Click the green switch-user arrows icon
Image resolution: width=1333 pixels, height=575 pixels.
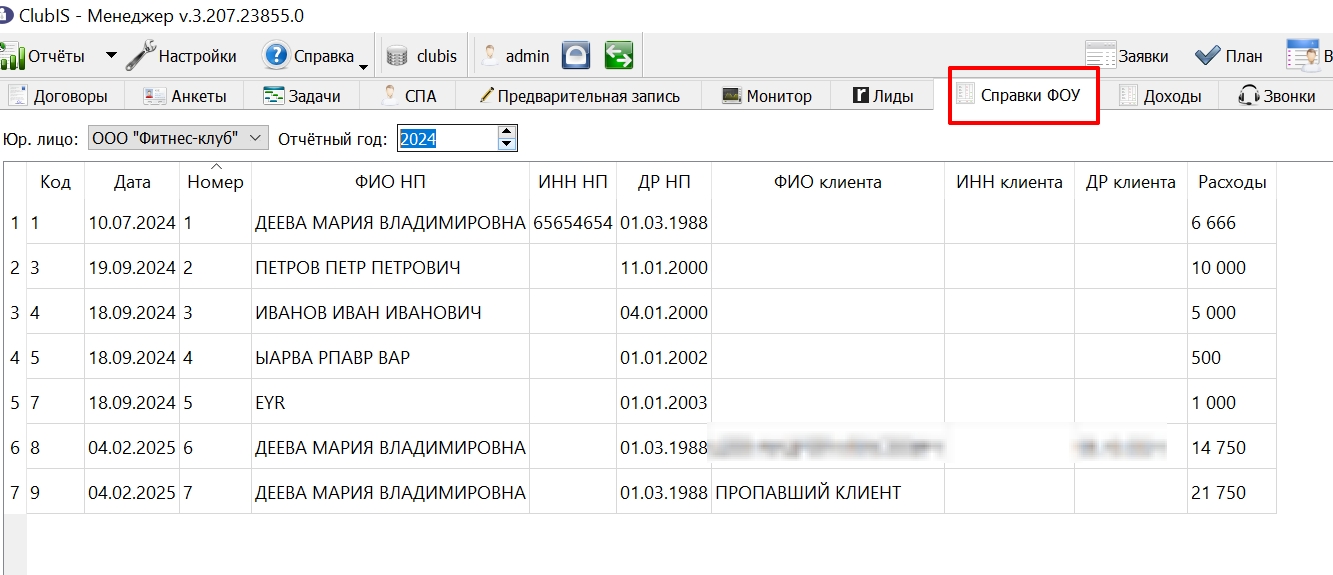619,56
